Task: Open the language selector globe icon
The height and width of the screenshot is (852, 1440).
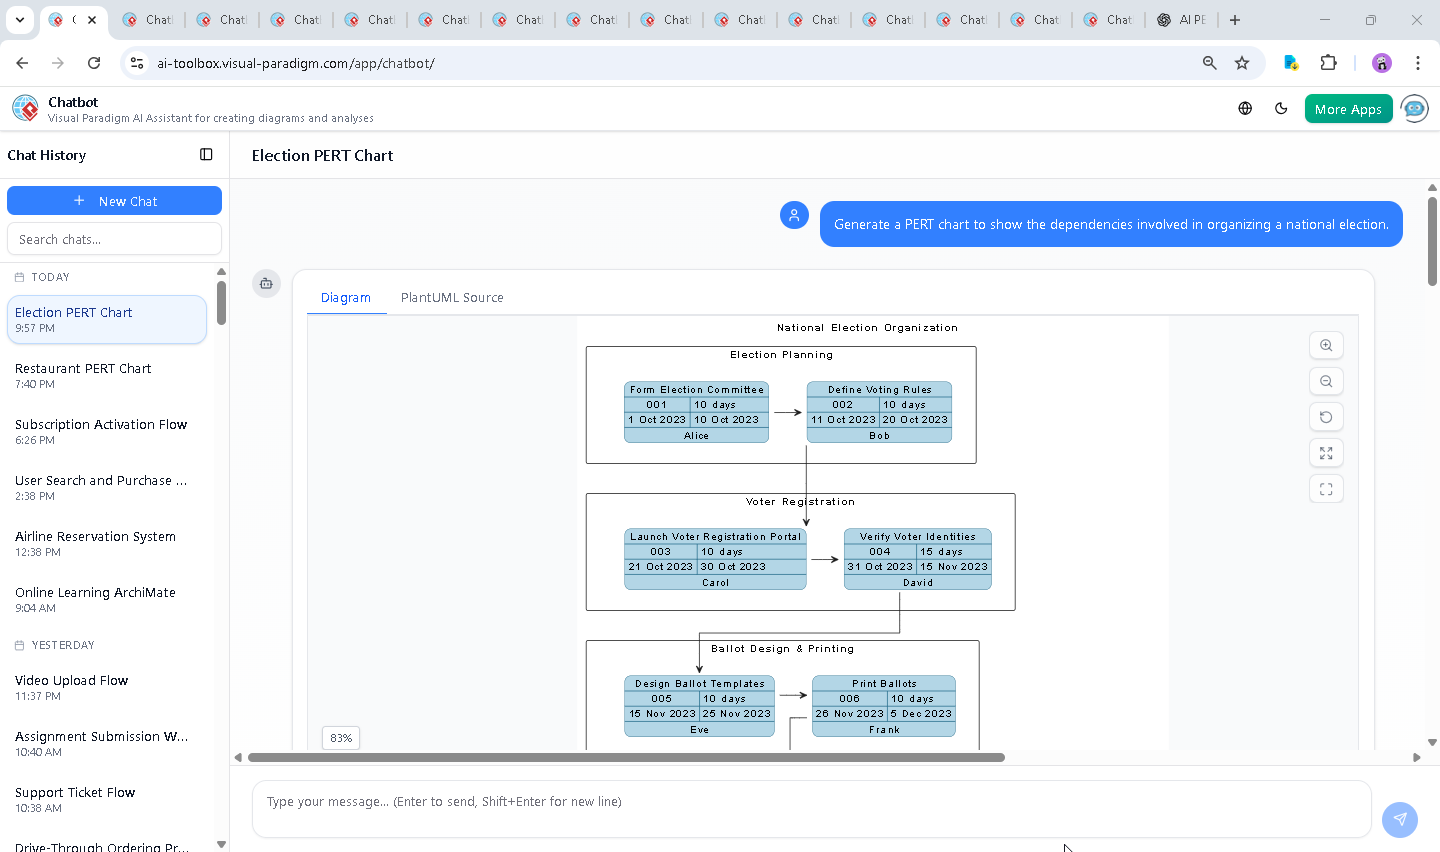Action: click(1245, 108)
